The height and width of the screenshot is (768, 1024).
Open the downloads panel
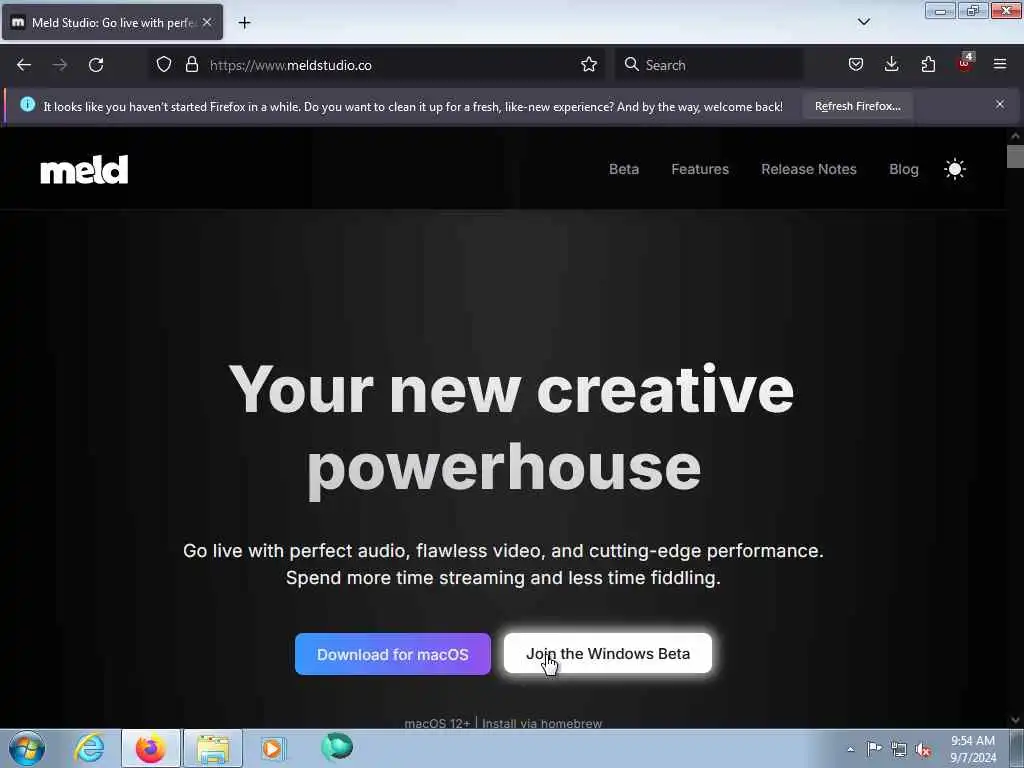891,64
